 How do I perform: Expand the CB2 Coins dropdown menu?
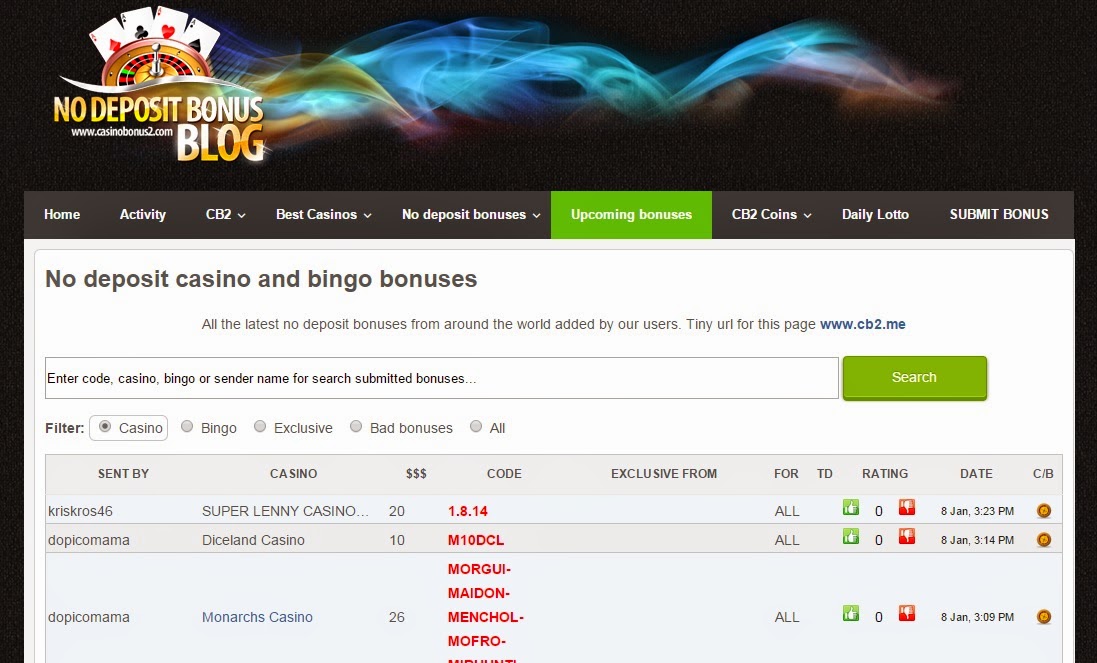coord(771,215)
